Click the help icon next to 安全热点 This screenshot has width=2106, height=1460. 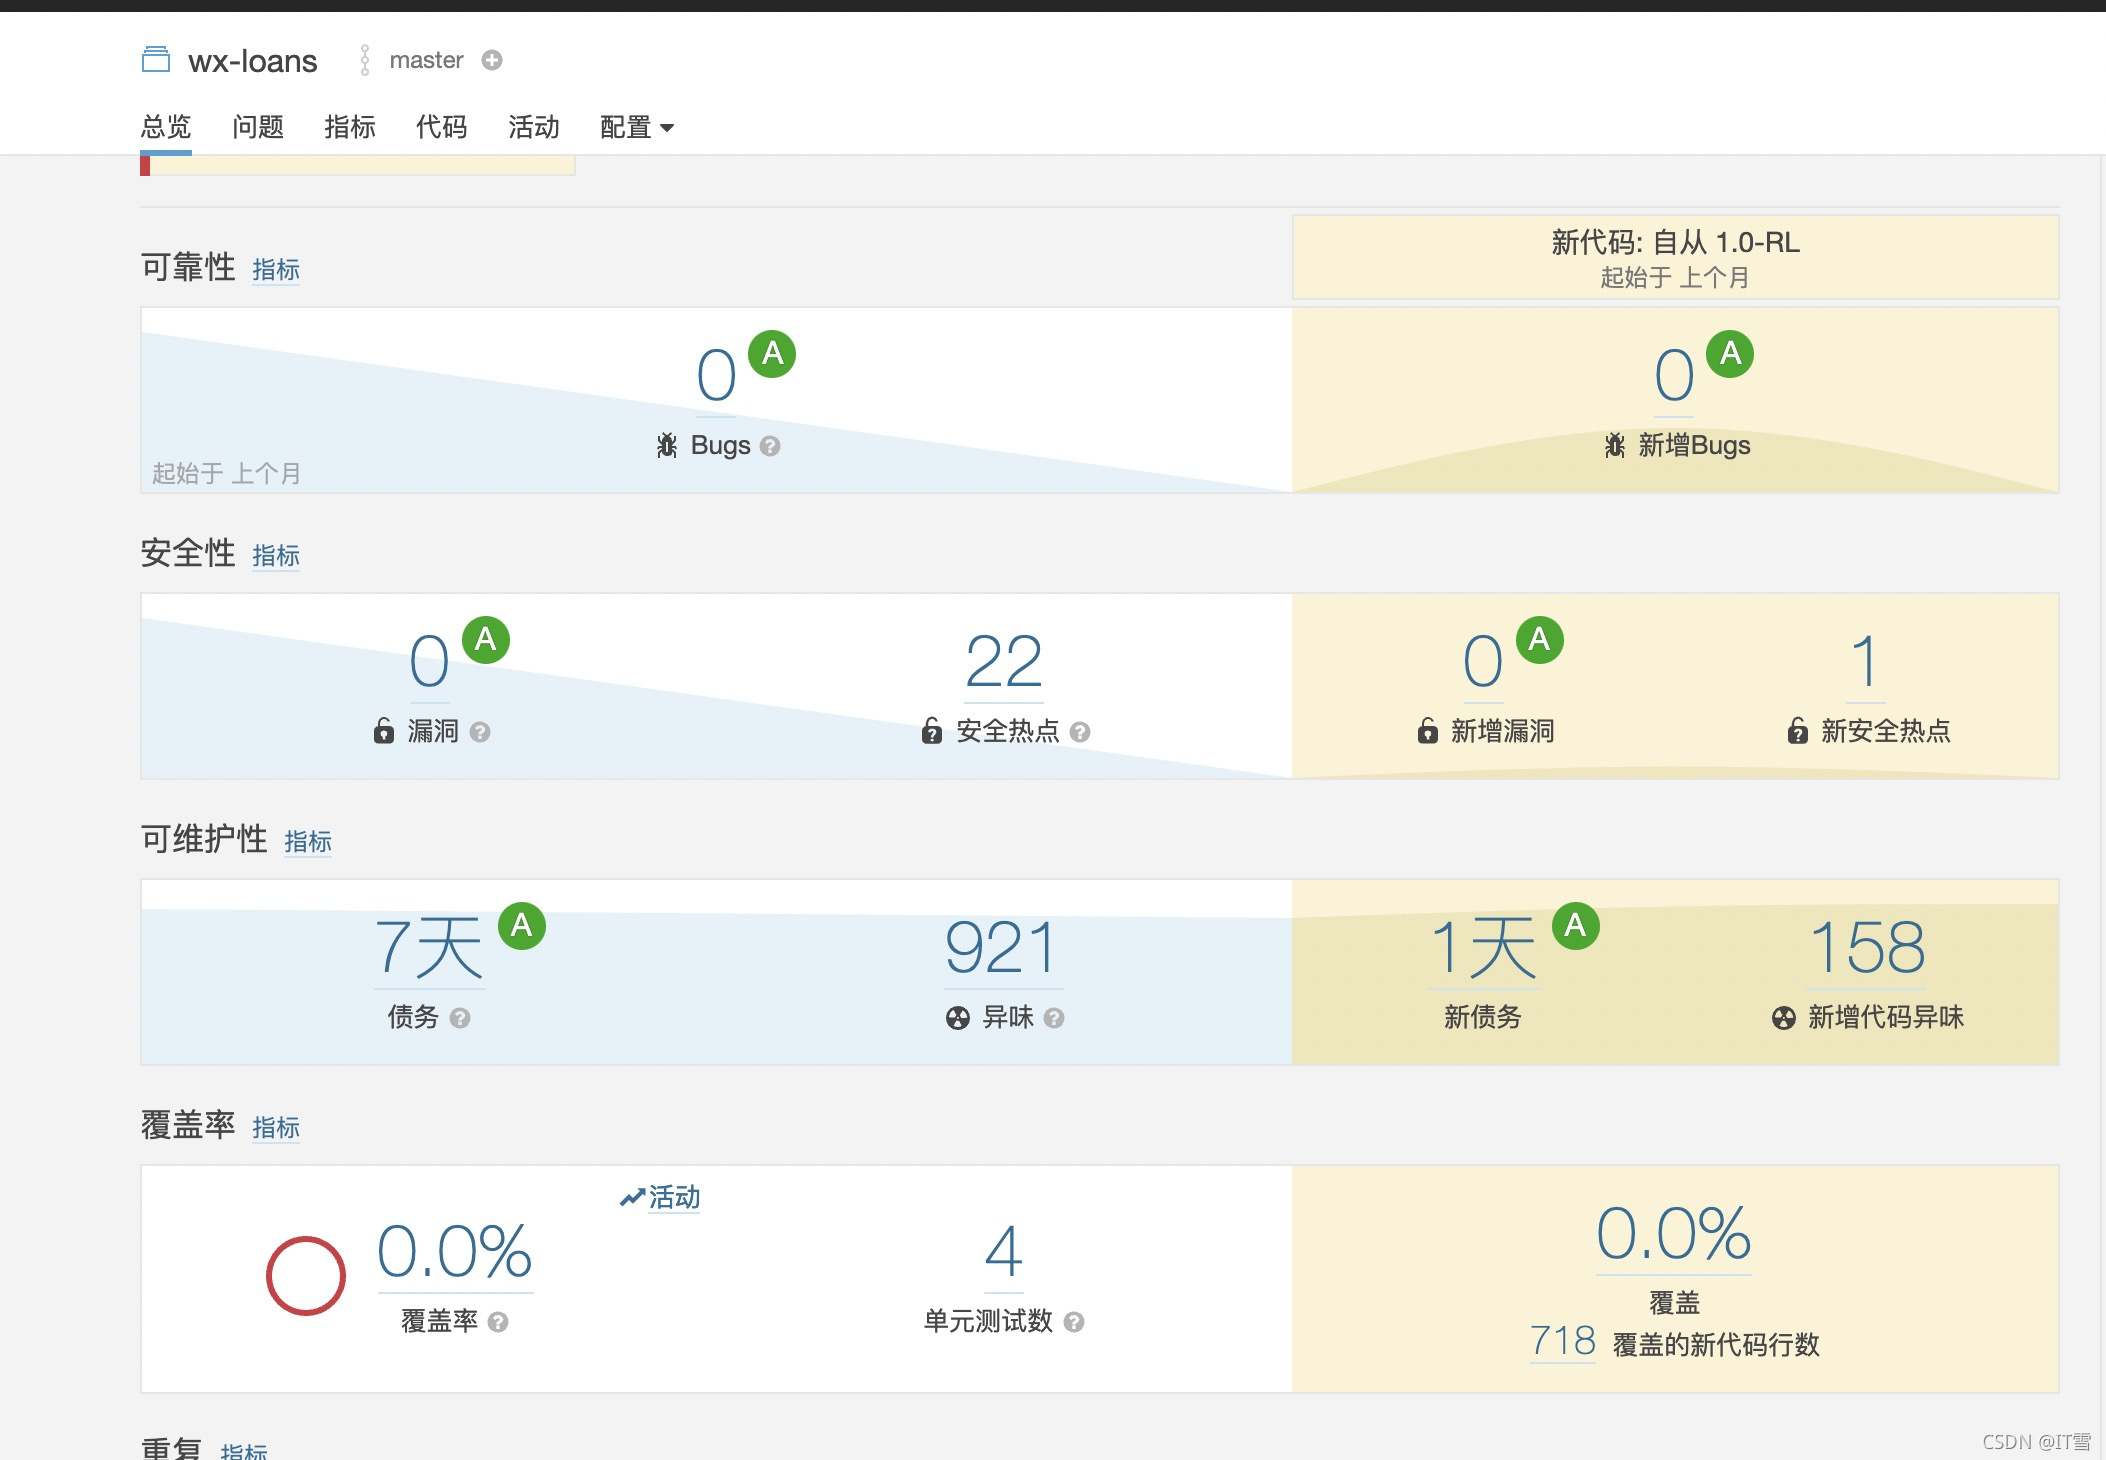1079,732
